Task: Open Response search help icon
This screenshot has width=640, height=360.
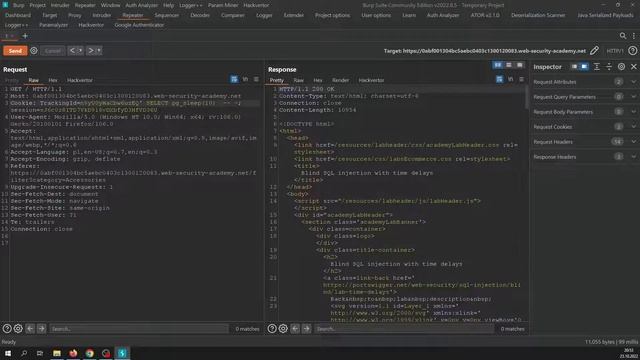Action: pyautogui.click(x=272, y=329)
